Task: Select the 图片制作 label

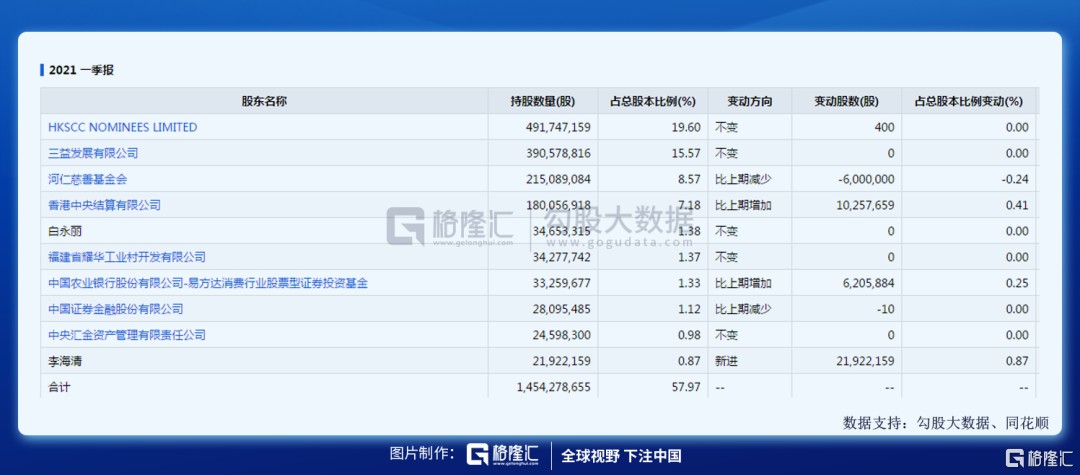Action: (x=422, y=454)
